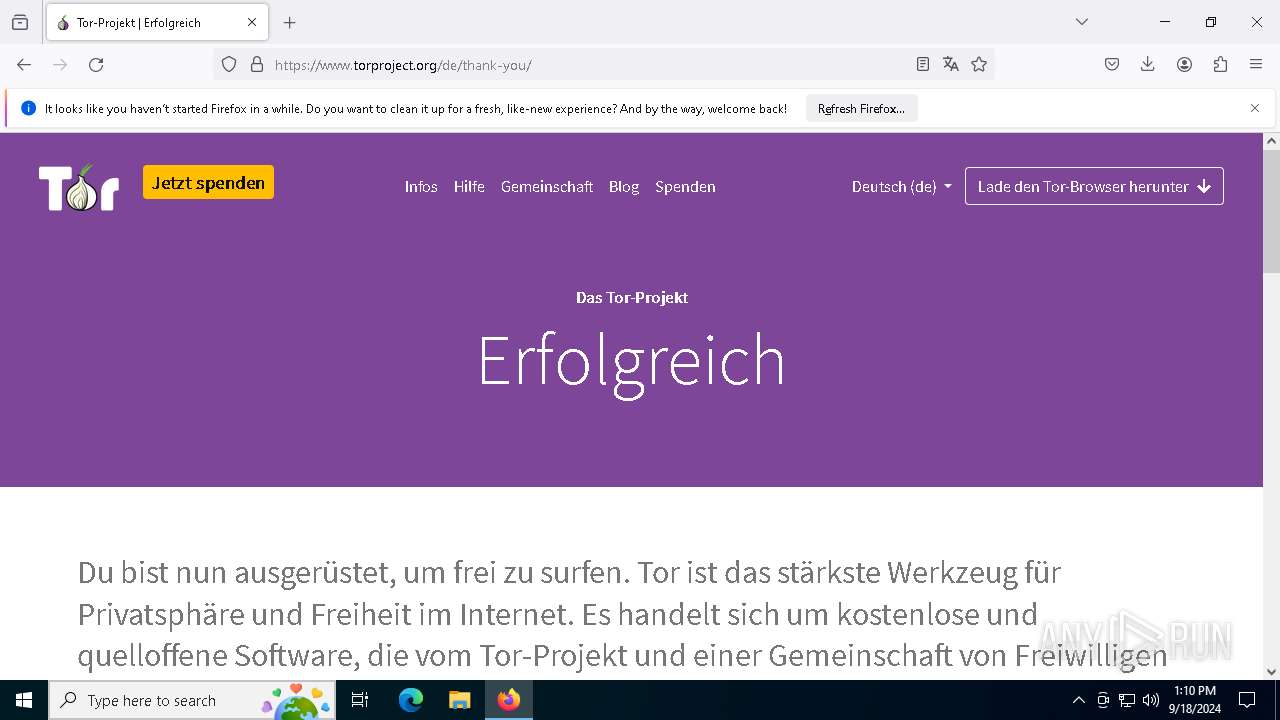Toggle reader view icon
The width and height of the screenshot is (1280, 720).
pos(923,65)
